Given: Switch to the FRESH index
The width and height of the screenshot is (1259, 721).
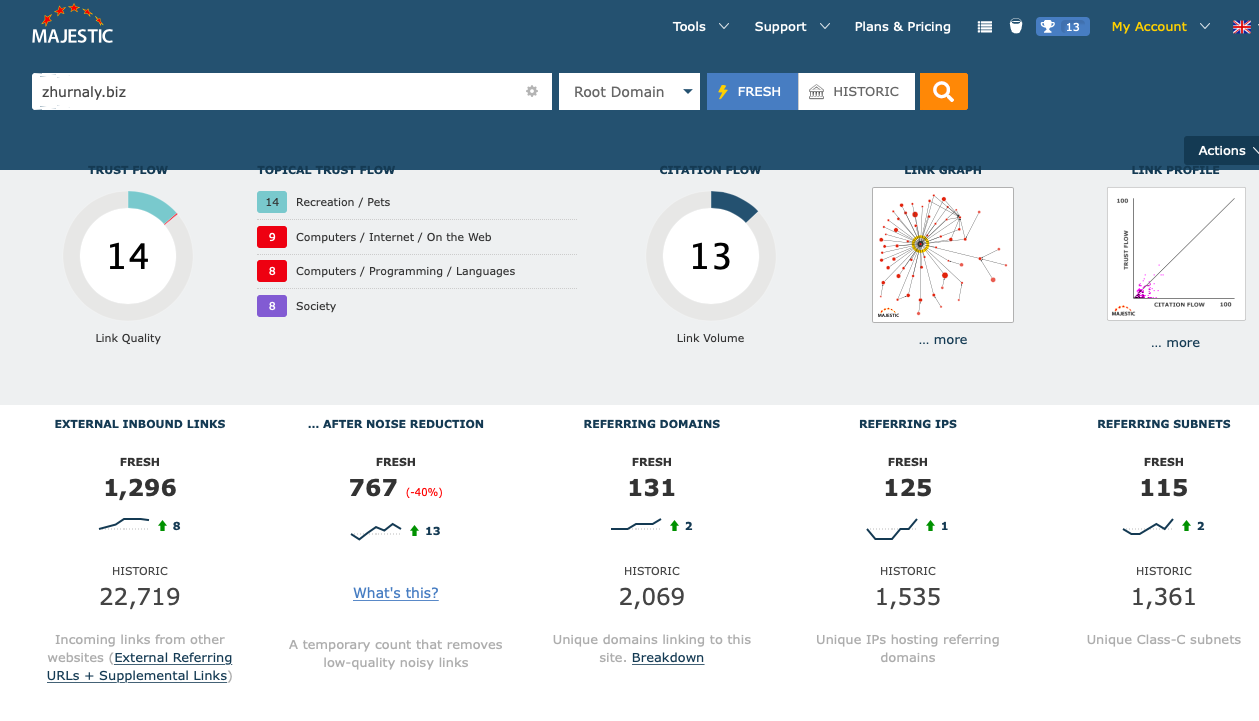Looking at the screenshot, I should [x=752, y=92].
